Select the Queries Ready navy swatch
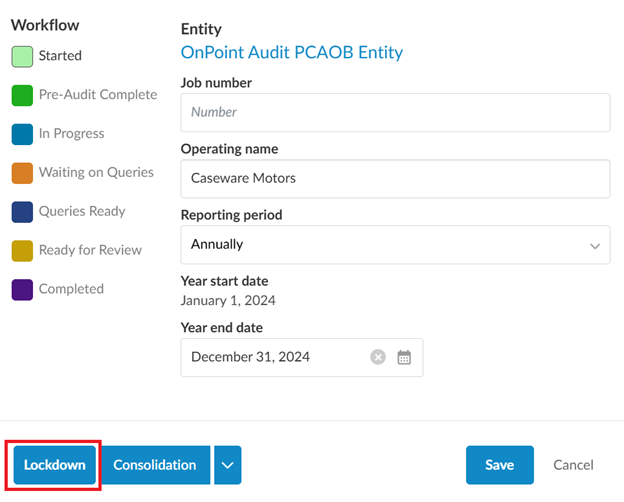This screenshot has width=624, height=502. pos(22,212)
